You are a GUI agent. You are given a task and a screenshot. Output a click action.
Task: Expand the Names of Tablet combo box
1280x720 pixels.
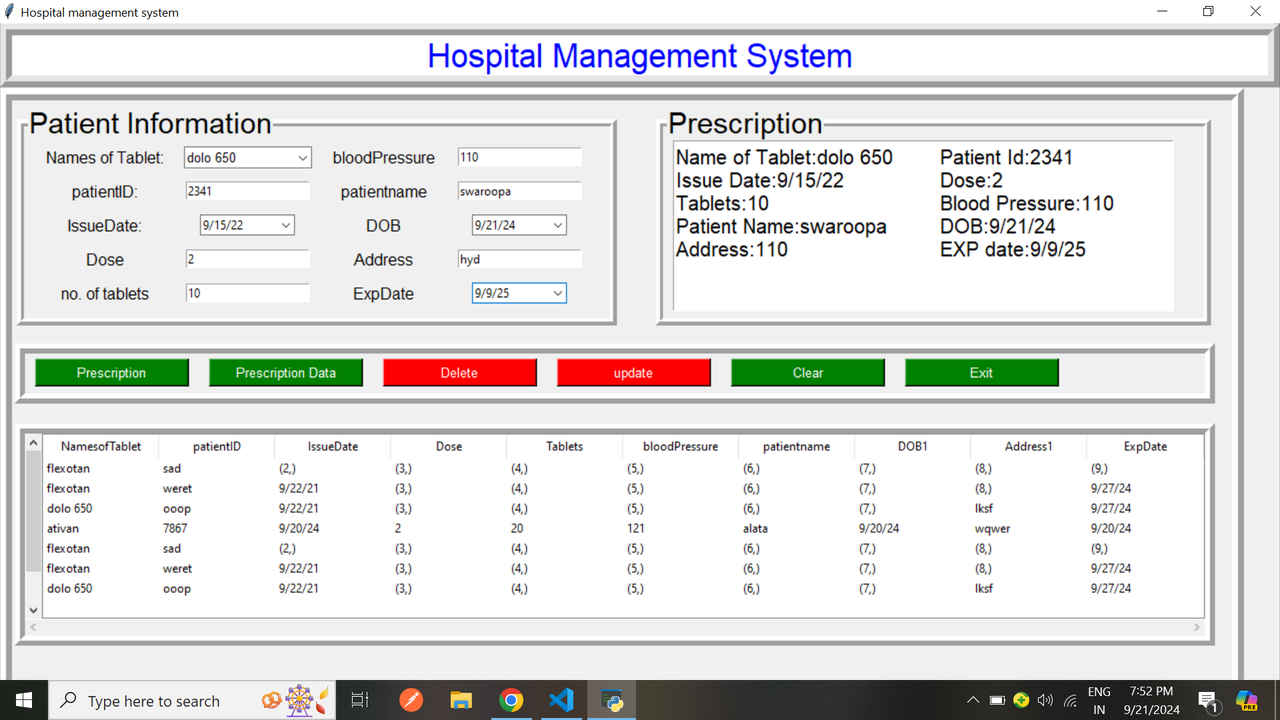tap(303, 157)
